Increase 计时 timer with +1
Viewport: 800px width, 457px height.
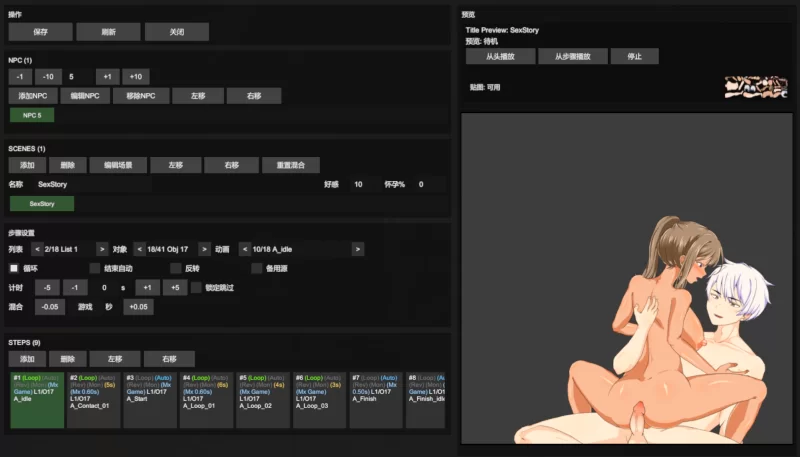click(147, 288)
